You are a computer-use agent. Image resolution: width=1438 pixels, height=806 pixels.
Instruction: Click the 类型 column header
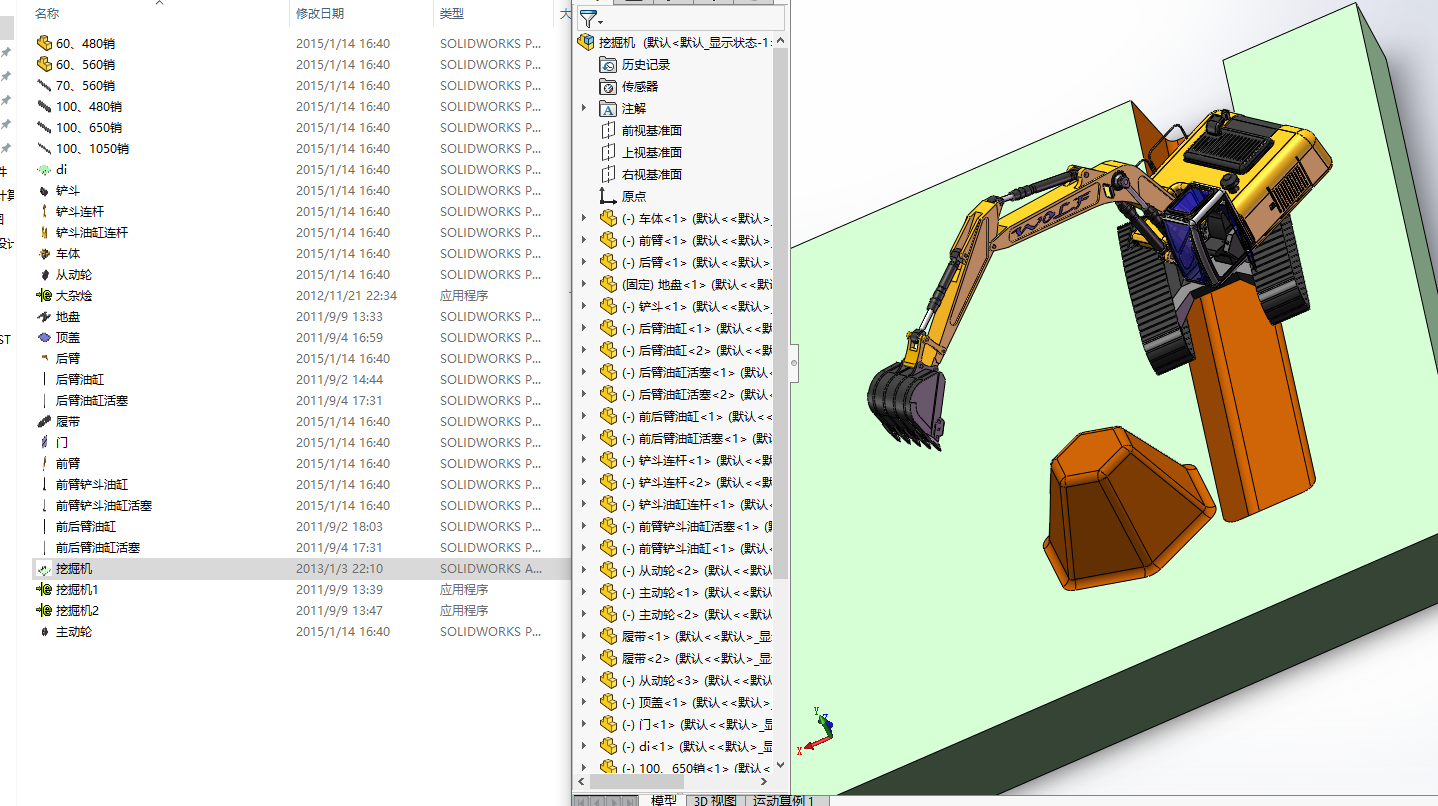(x=452, y=13)
